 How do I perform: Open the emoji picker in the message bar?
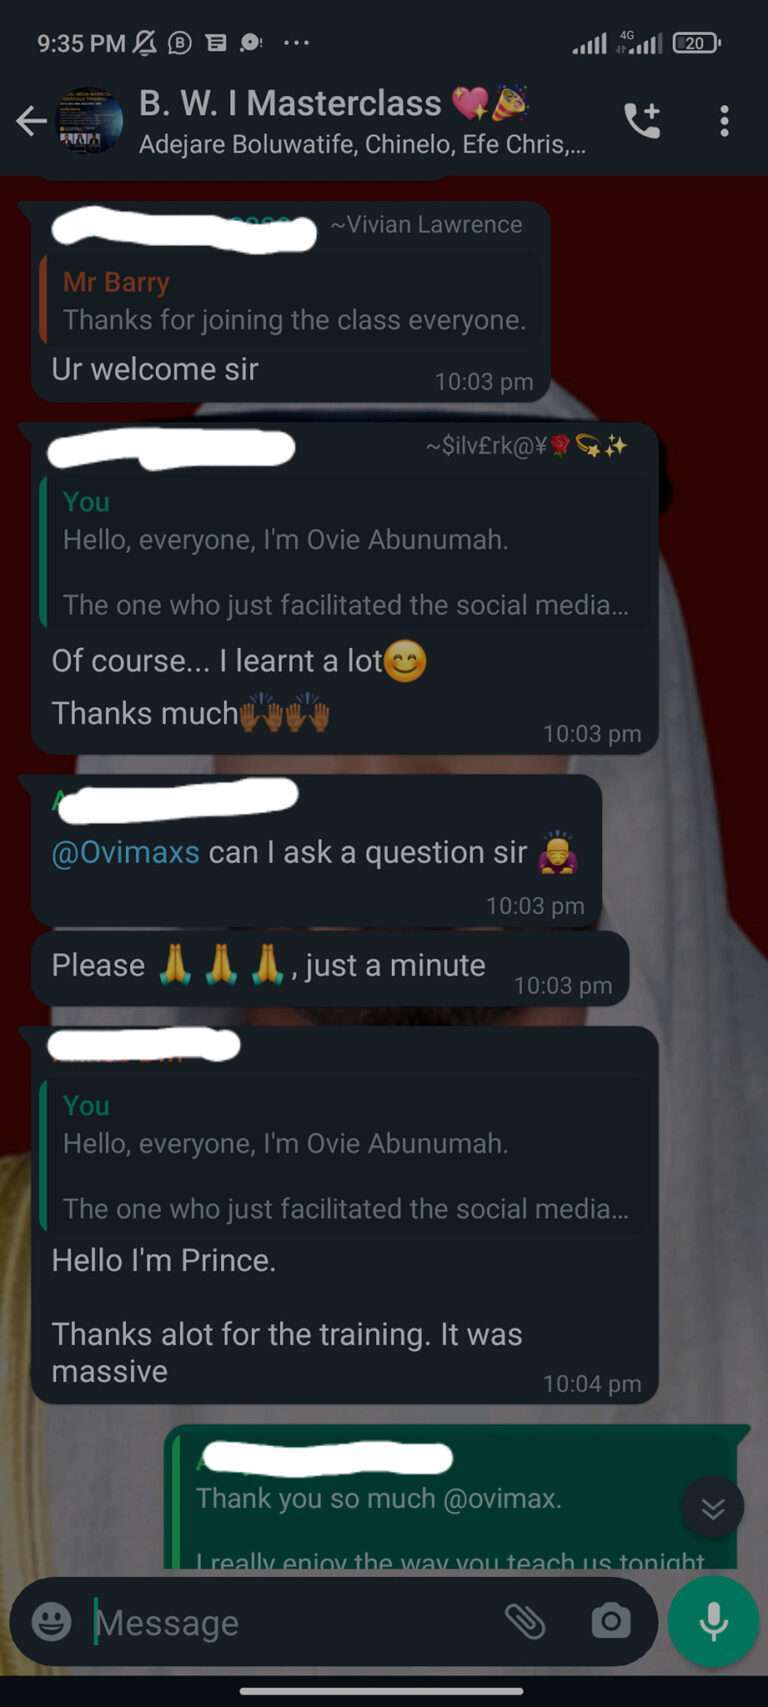pyautogui.click(x=52, y=1621)
